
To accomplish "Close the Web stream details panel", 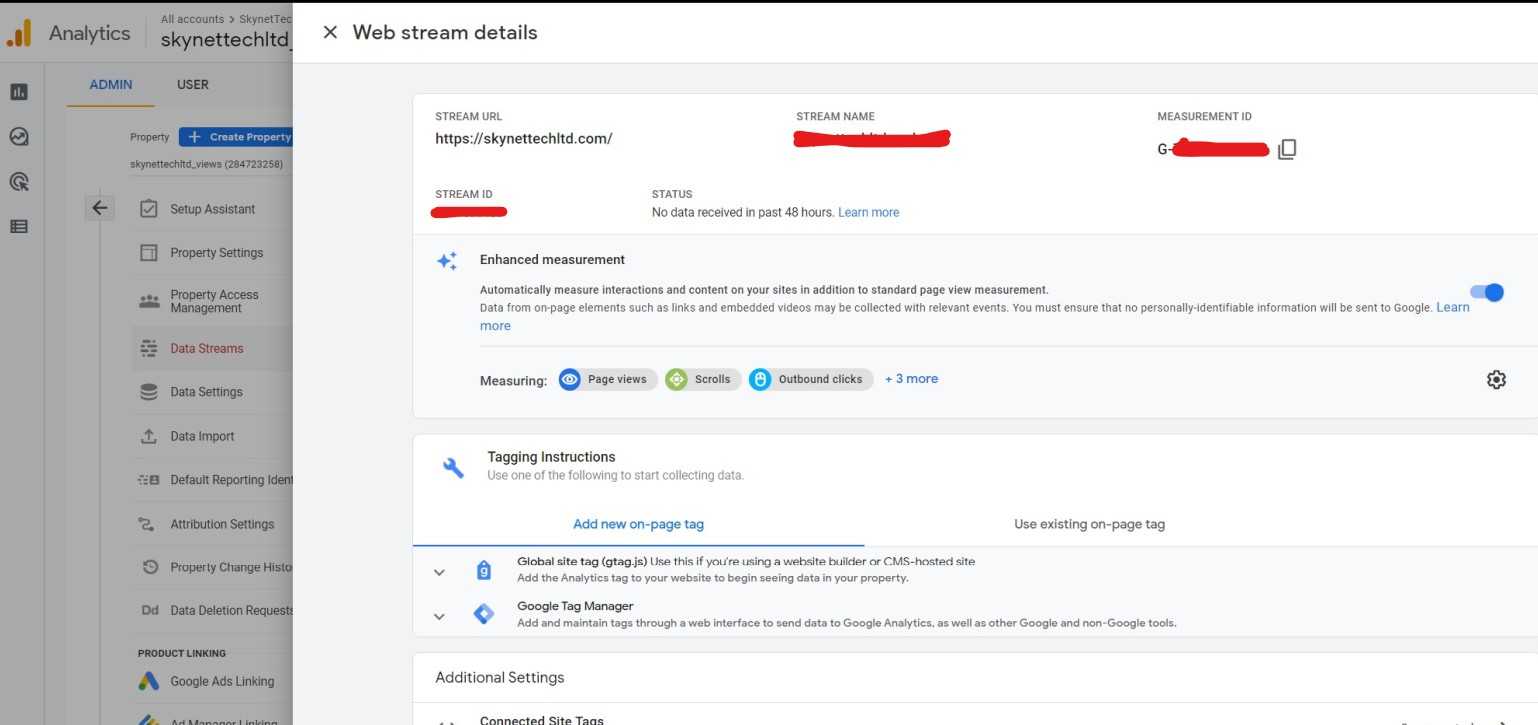I will [x=330, y=32].
